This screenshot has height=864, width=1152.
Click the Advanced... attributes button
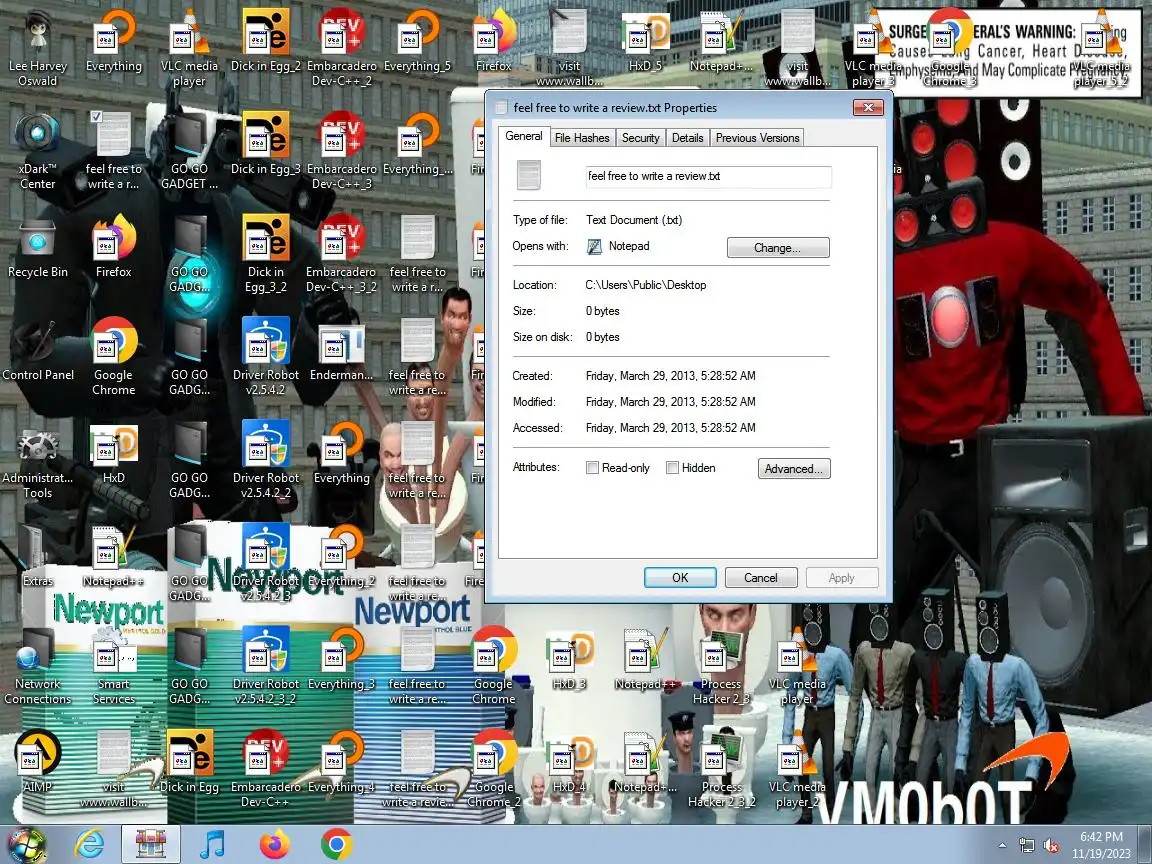click(793, 469)
